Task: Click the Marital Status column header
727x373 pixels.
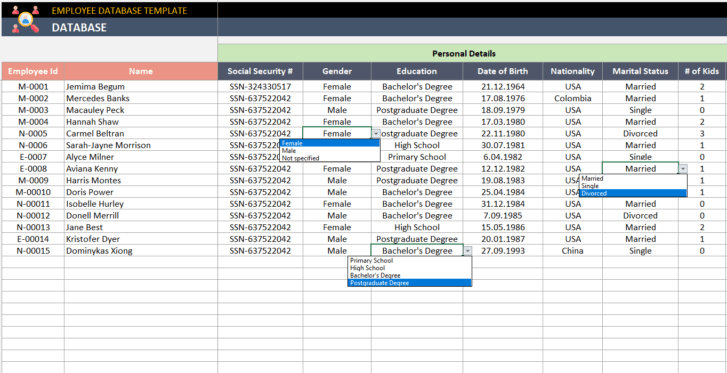Action: 640,71
